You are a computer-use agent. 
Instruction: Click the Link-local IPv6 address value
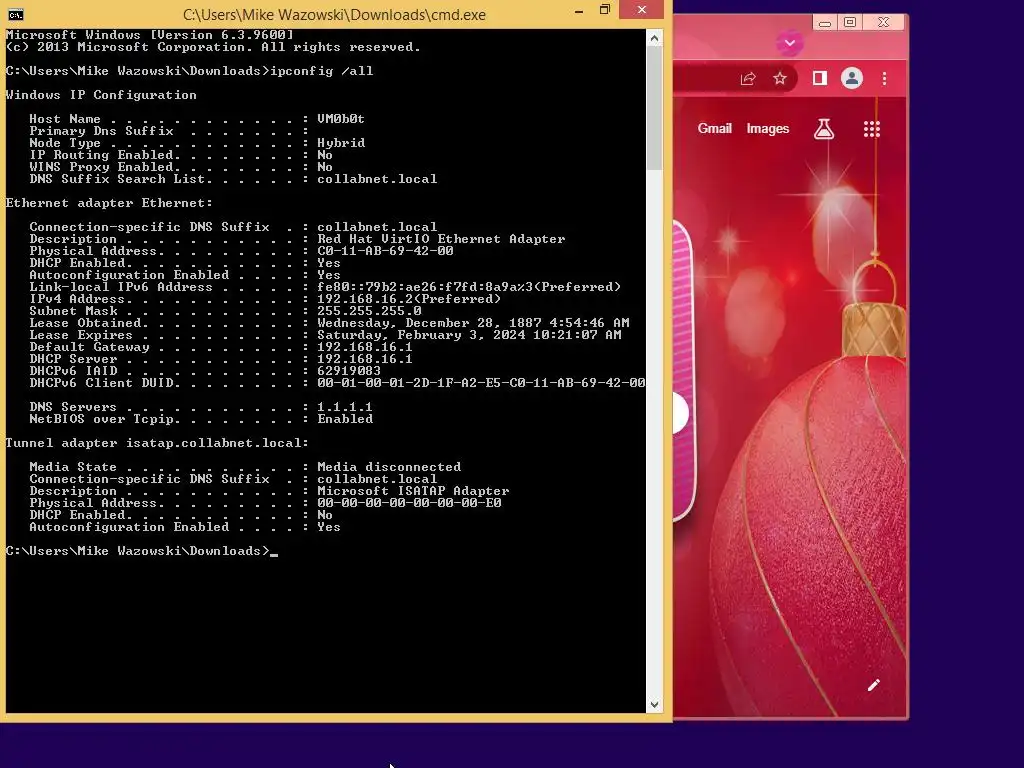point(469,287)
